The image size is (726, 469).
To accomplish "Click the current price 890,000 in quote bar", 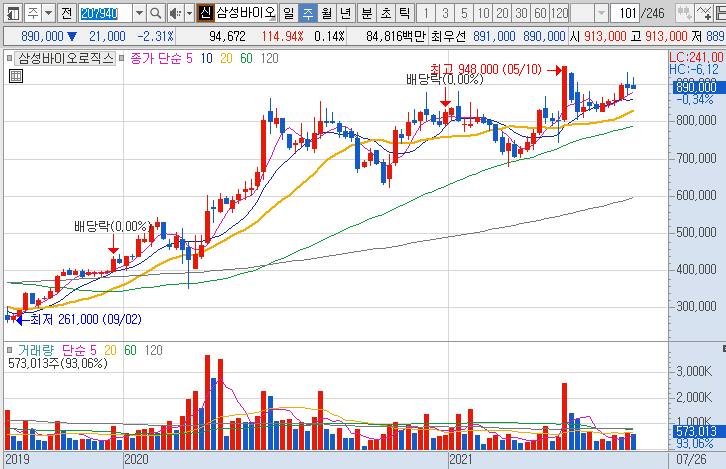I will 42,36.
